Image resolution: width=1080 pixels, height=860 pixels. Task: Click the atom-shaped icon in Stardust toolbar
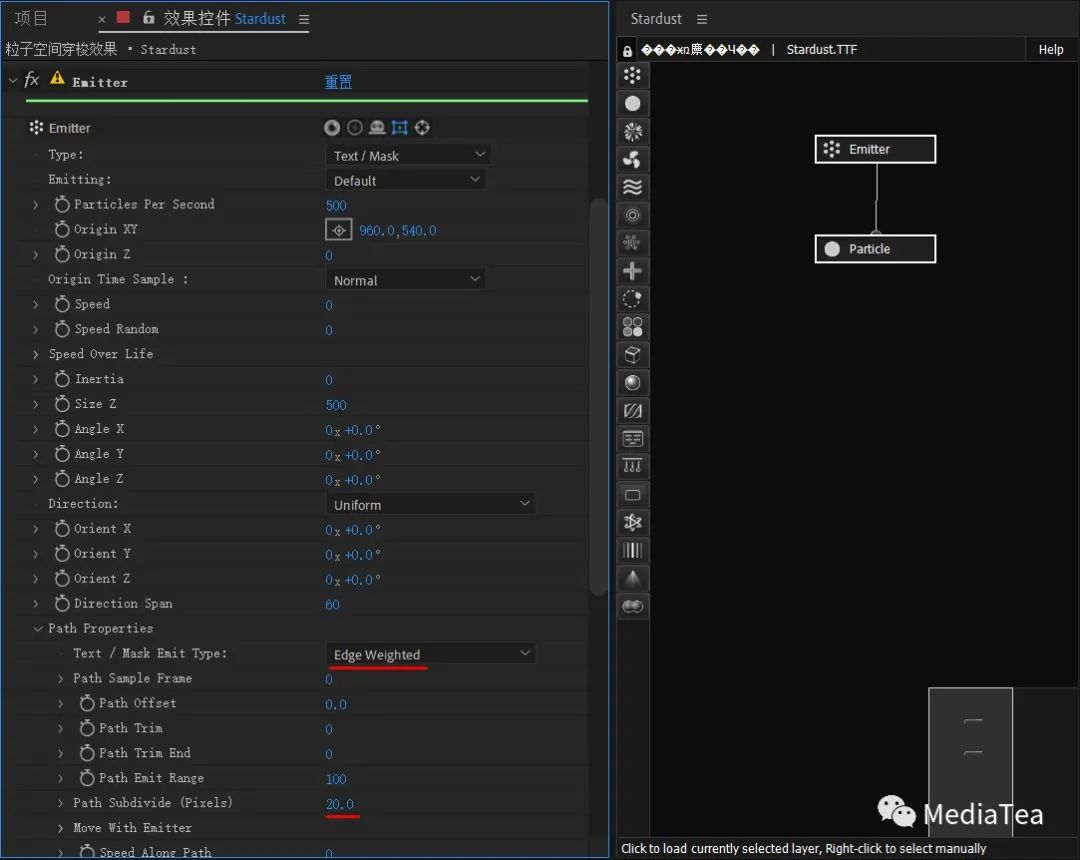(632, 523)
